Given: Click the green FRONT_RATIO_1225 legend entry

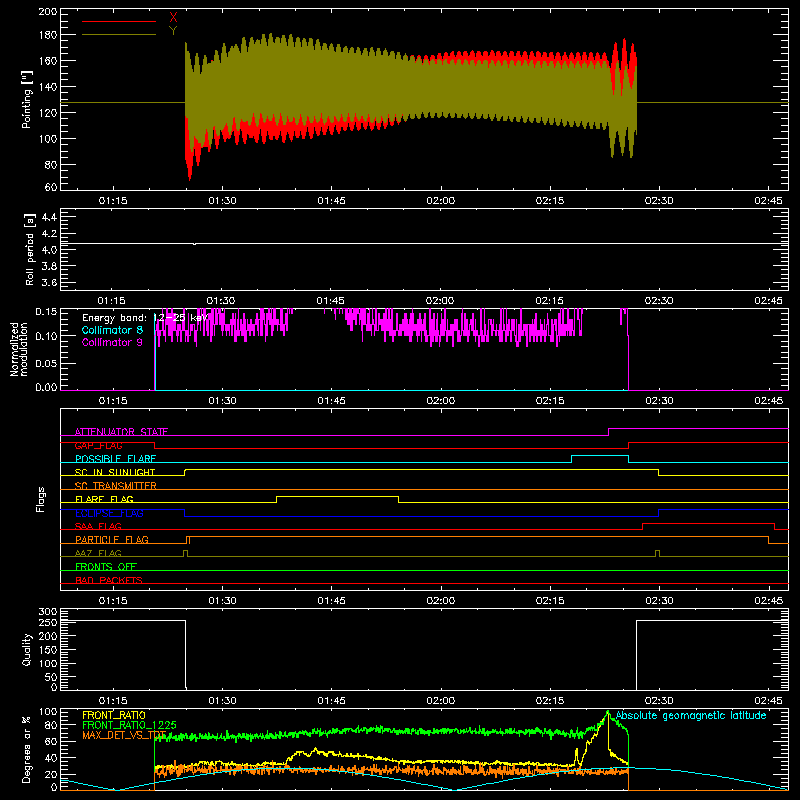Looking at the screenshot, I should [130, 725].
